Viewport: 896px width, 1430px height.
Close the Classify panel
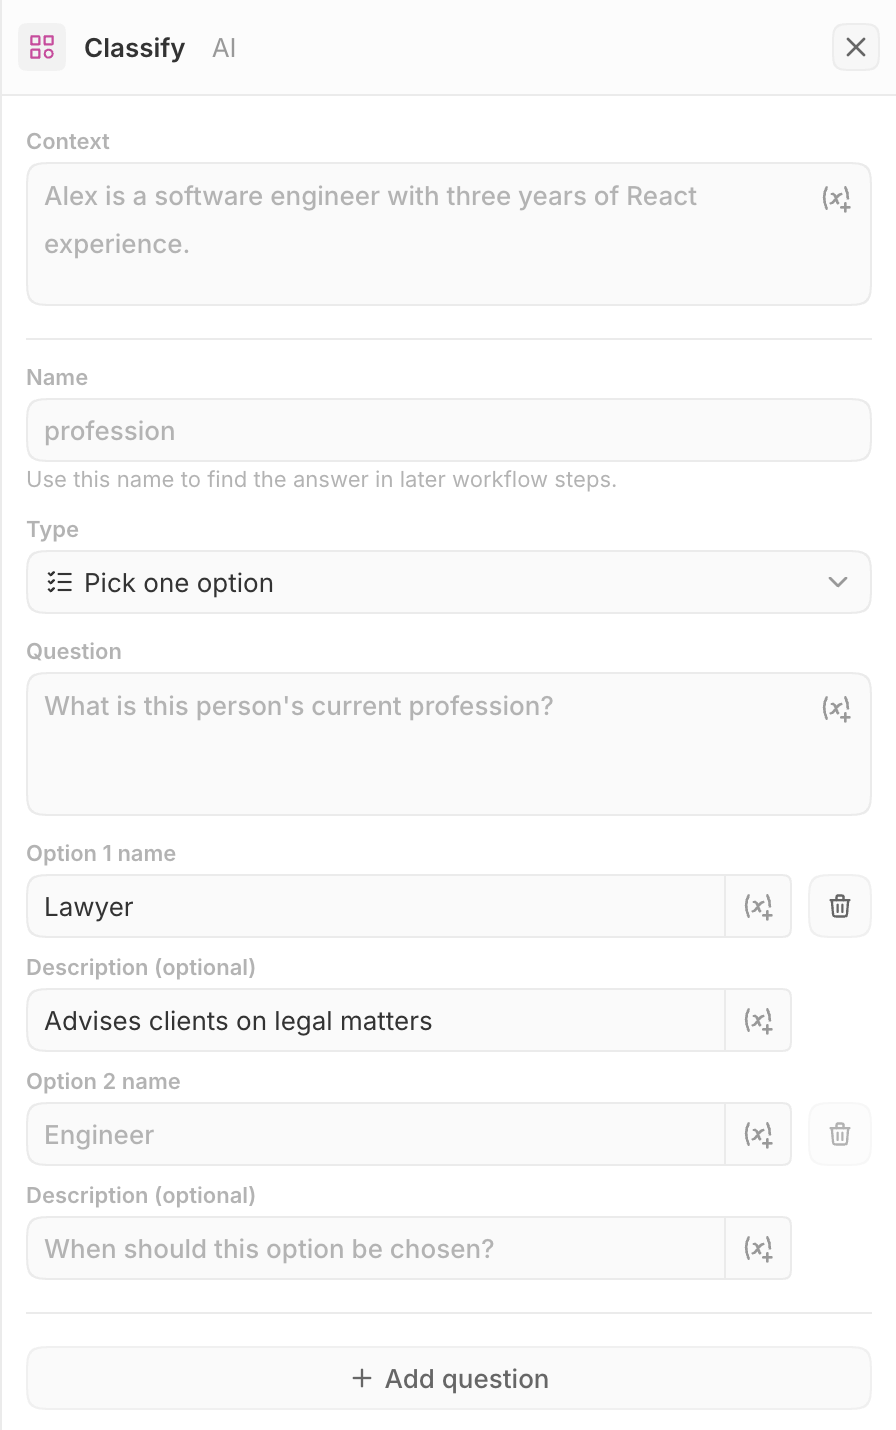(x=856, y=47)
